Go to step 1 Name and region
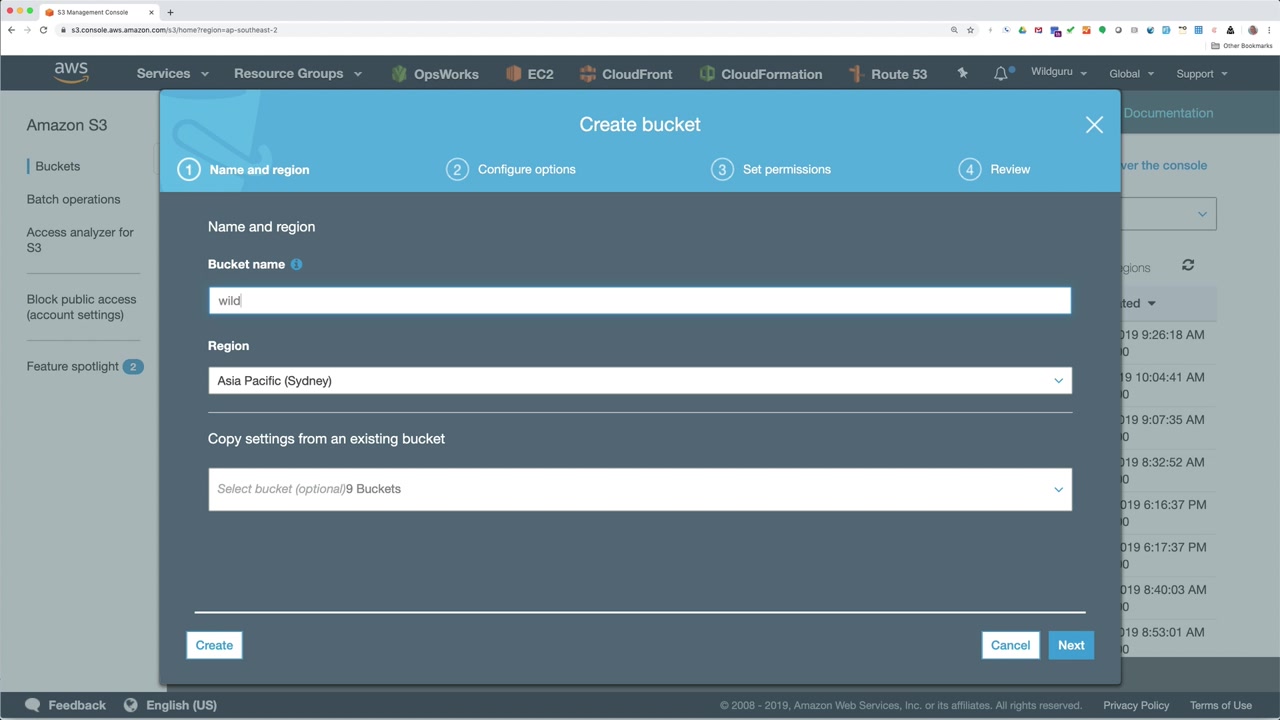The image size is (1280, 720). (x=244, y=169)
